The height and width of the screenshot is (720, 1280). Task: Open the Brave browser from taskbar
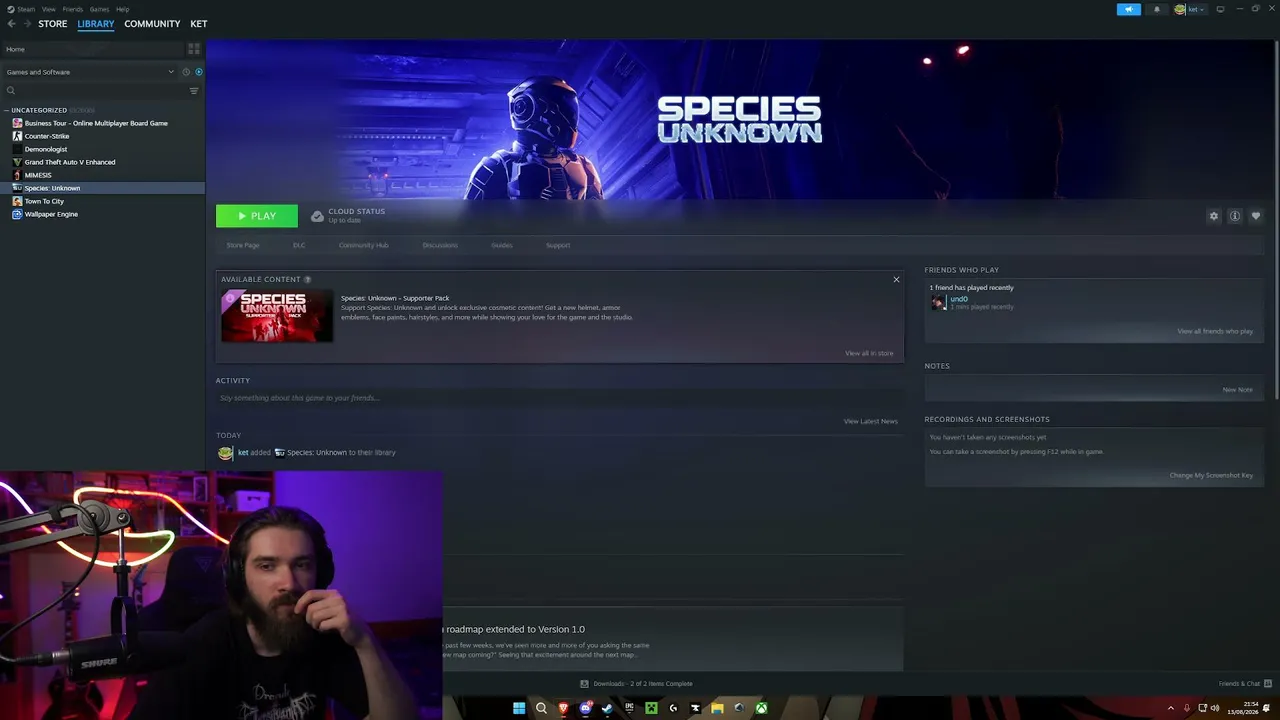pyautogui.click(x=563, y=708)
